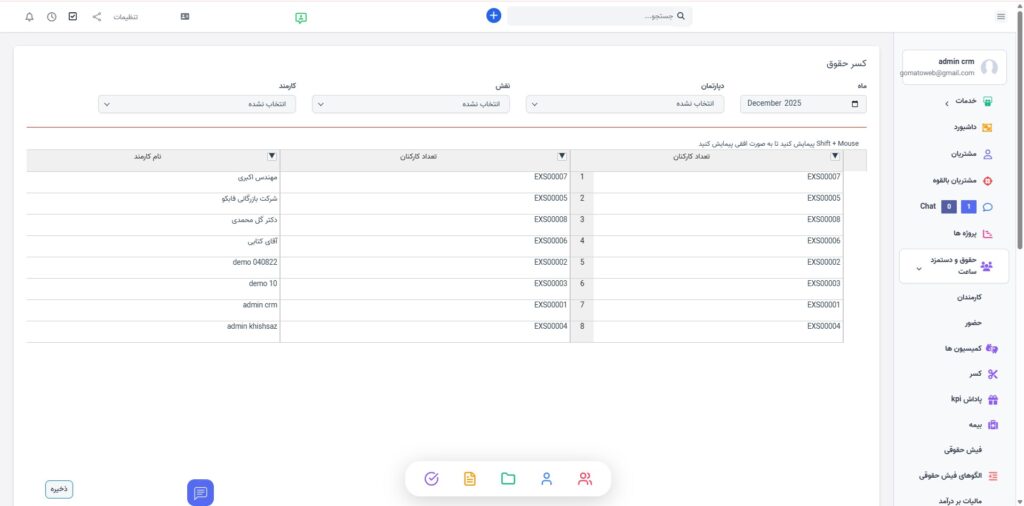Open Chat in the sidebar
The height and width of the screenshot is (506, 1024).
point(928,206)
